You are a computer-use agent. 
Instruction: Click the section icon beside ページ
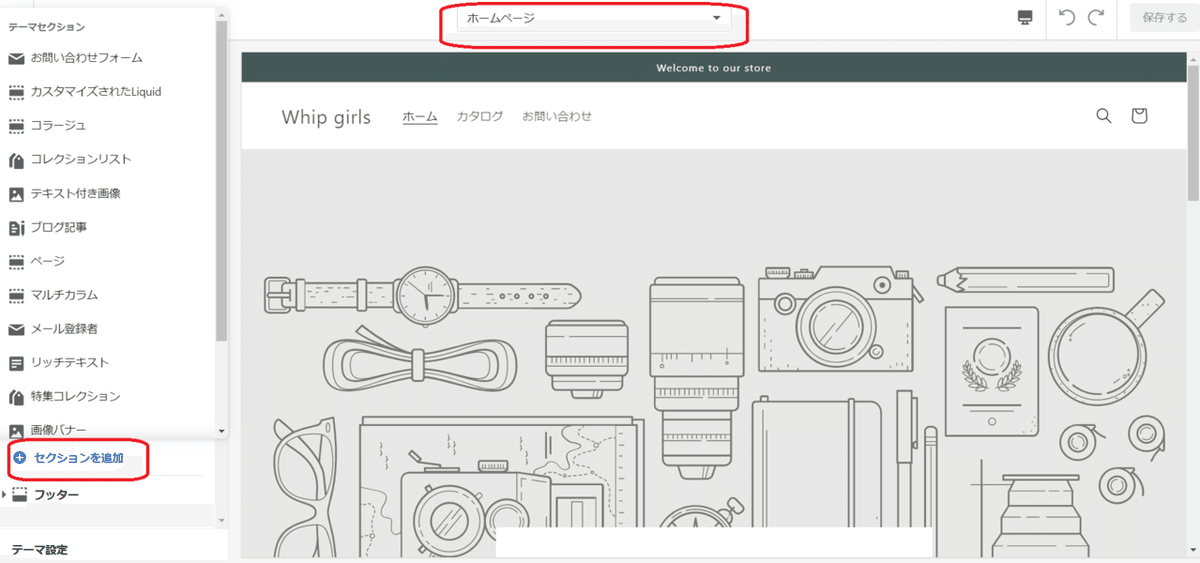pos(16,262)
